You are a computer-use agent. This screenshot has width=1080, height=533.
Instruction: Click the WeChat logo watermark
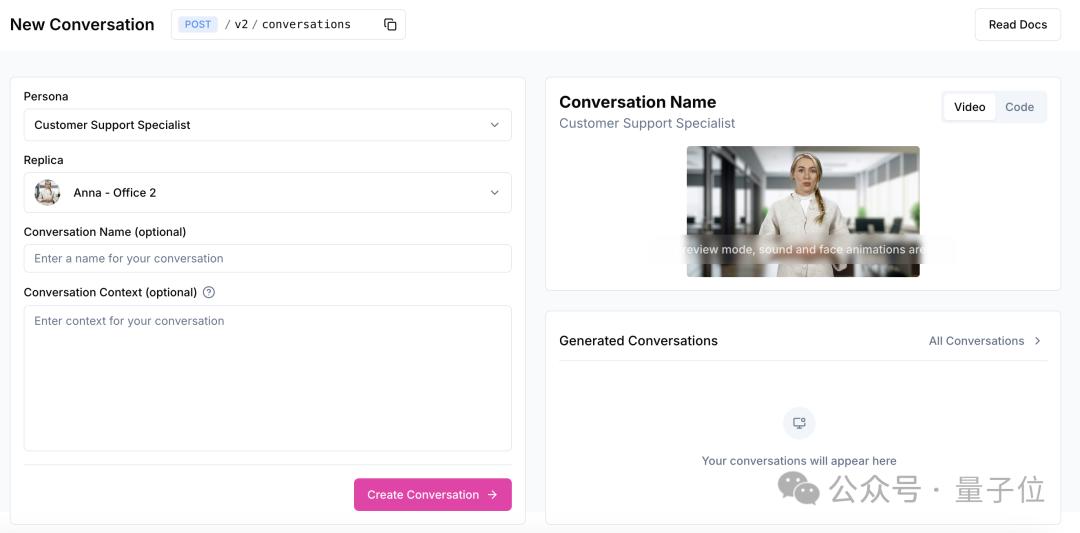tap(799, 489)
